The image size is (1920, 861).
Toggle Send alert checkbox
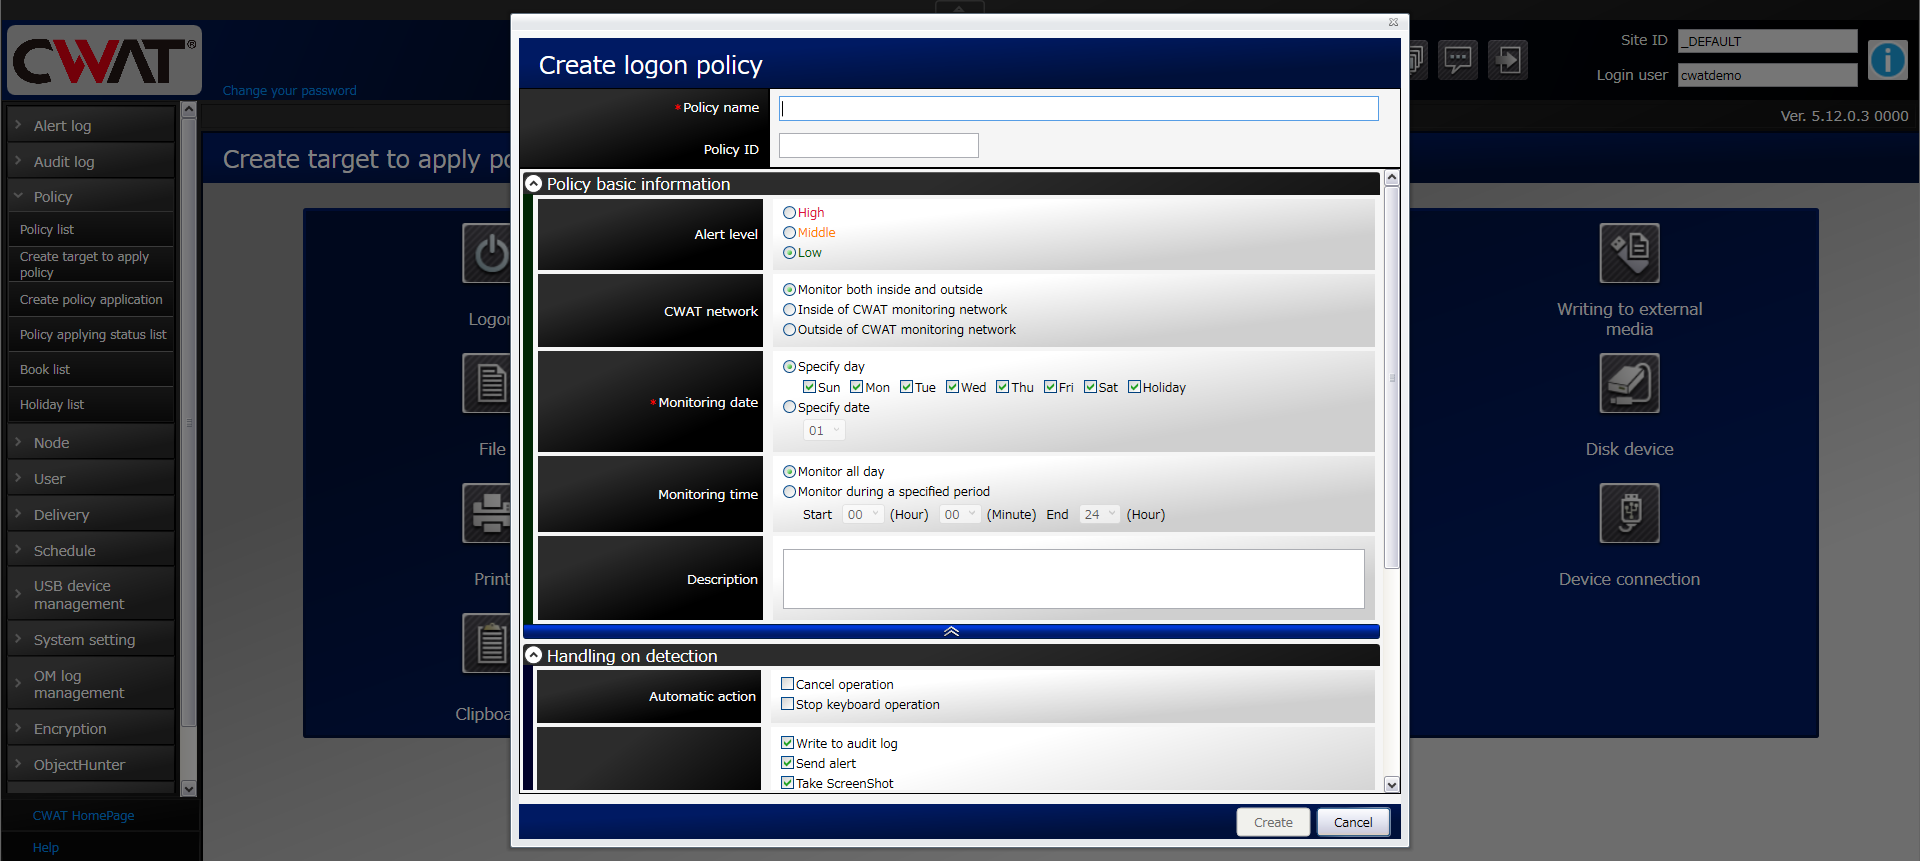[x=788, y=763]
